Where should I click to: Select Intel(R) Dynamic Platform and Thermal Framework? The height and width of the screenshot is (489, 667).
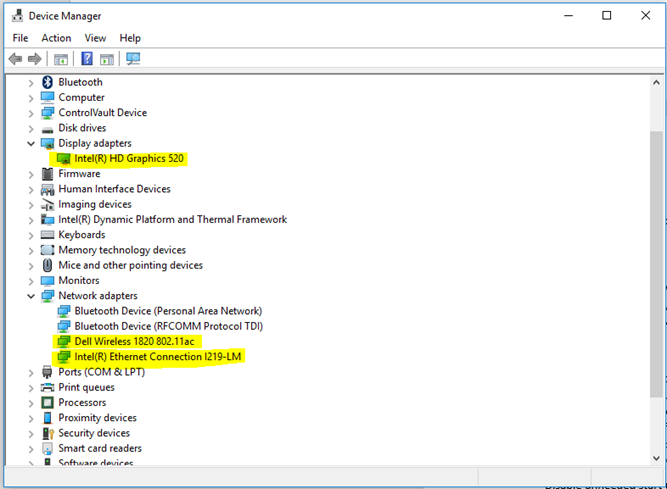point(172,219)
